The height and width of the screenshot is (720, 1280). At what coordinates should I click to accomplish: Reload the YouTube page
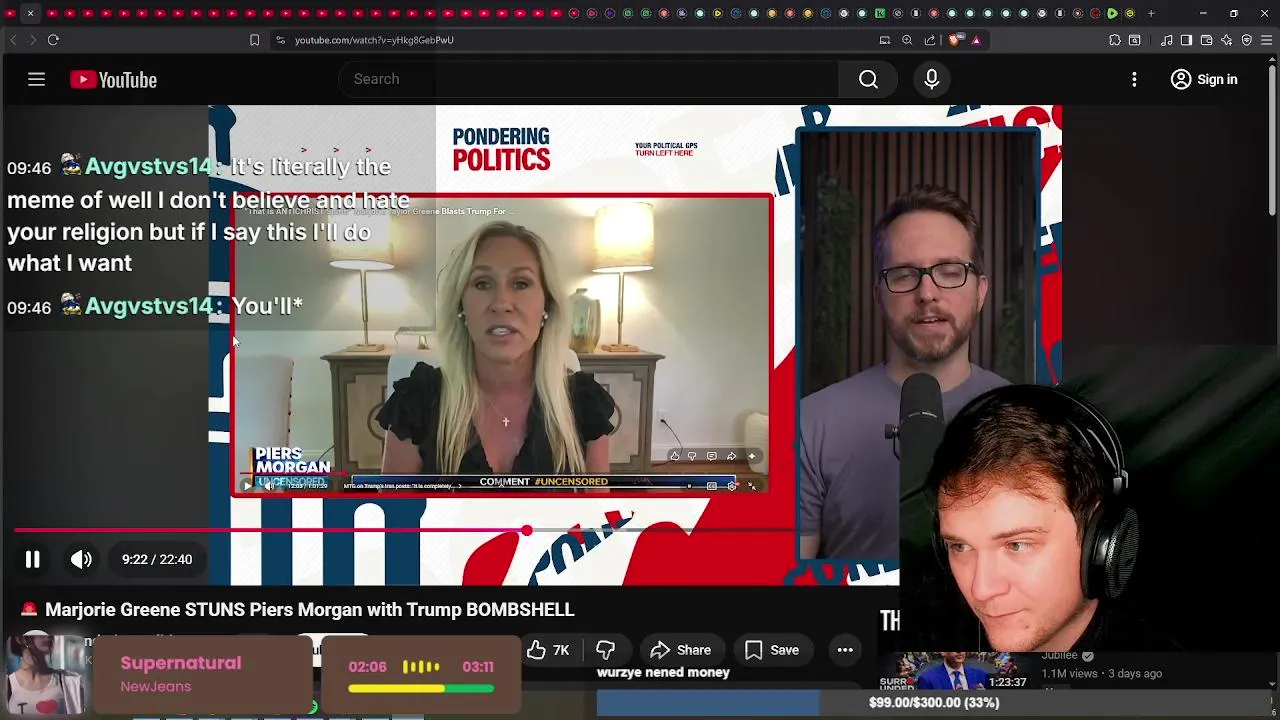point(53,40)
